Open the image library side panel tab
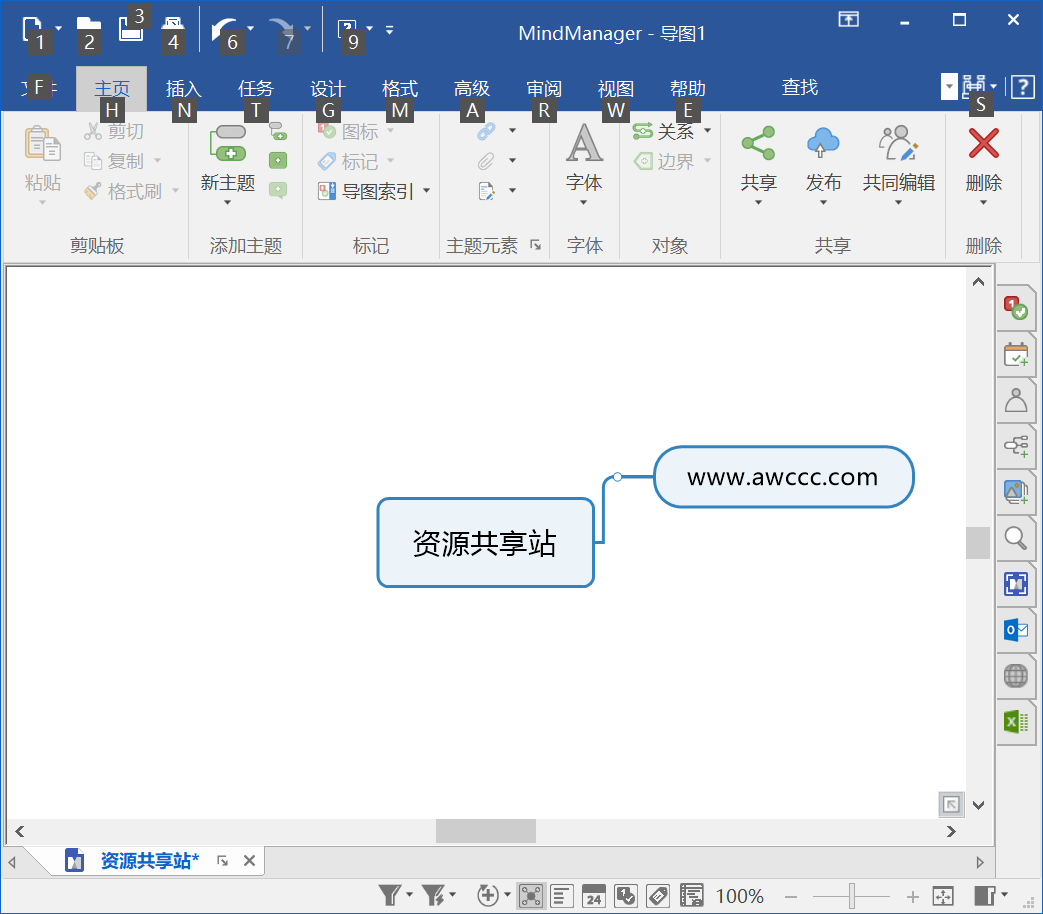 point(1016,492)
